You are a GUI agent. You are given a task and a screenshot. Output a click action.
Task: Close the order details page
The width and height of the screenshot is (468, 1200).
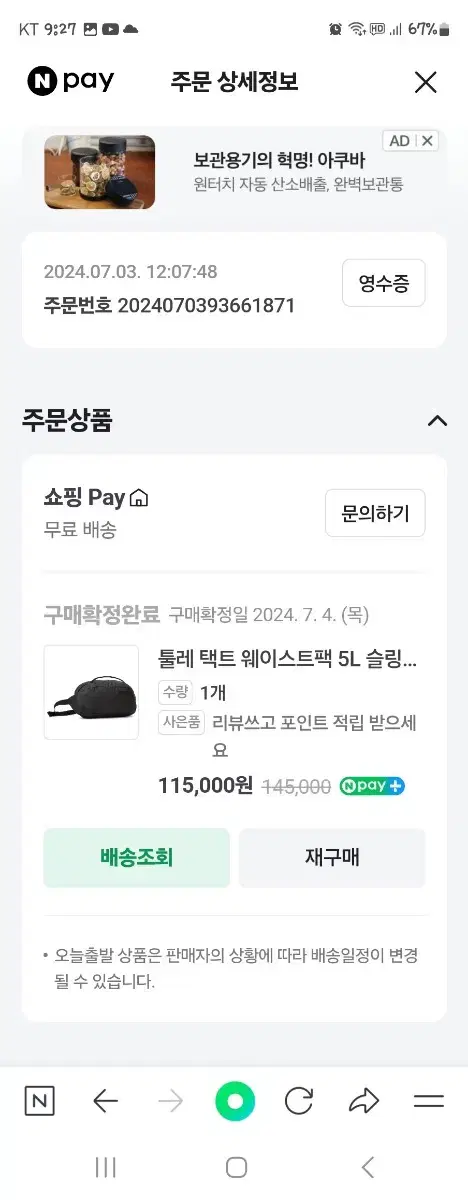(x=426, y=82)
